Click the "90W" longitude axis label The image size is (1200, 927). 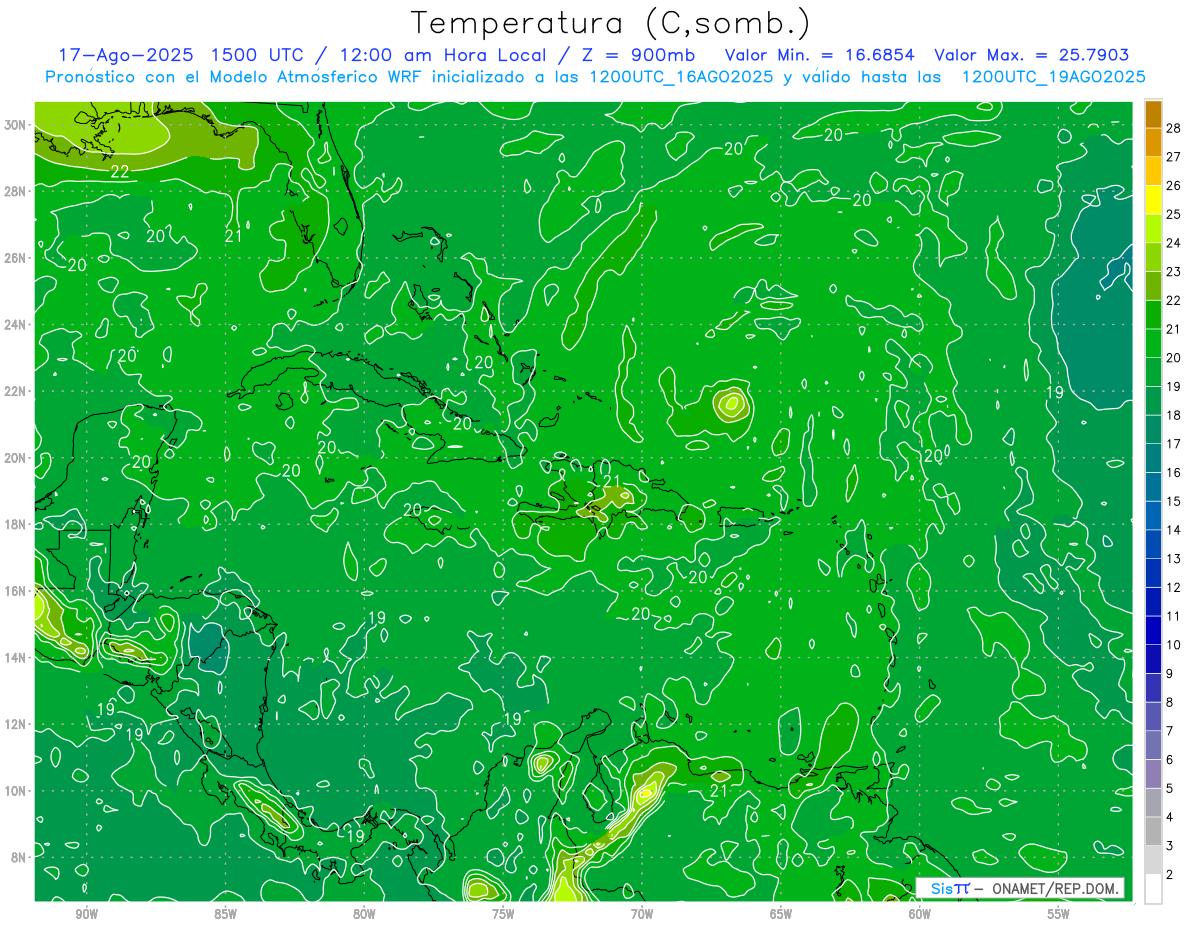point(87,915)
